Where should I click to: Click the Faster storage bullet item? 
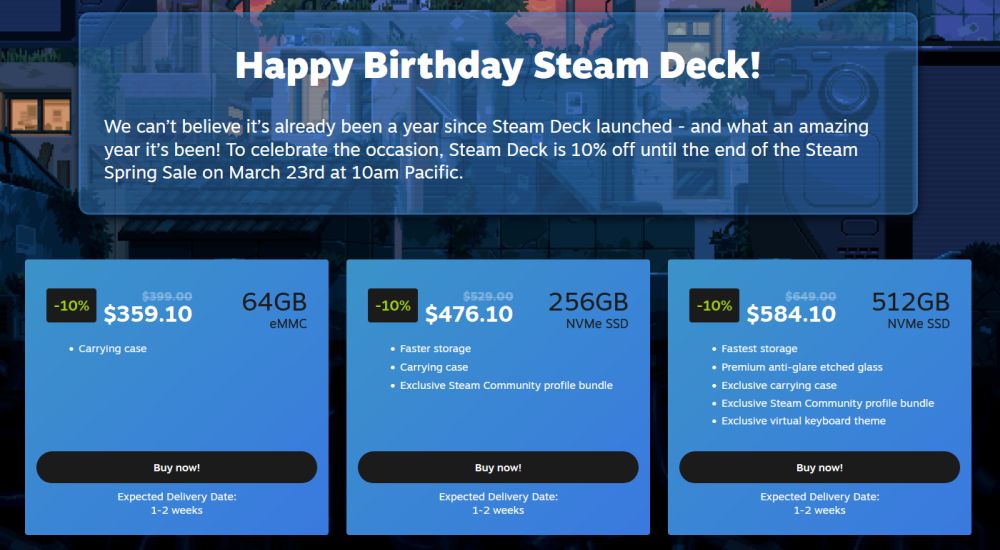(435, 349)
